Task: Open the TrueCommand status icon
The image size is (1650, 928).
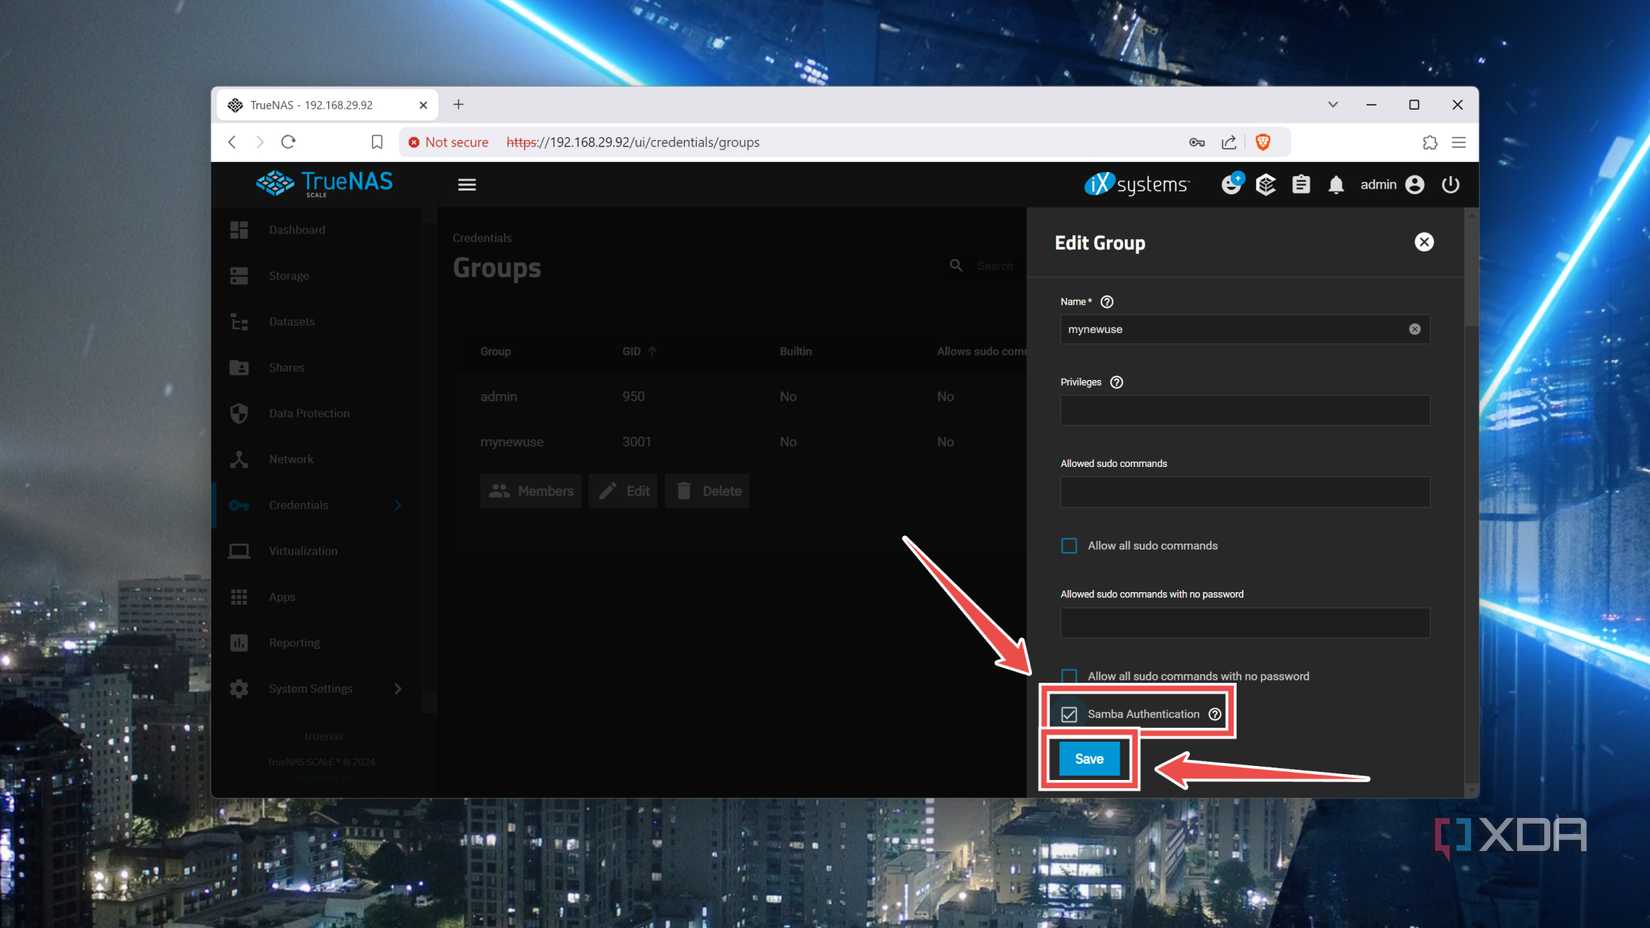Action: (x=1266, y=184)
